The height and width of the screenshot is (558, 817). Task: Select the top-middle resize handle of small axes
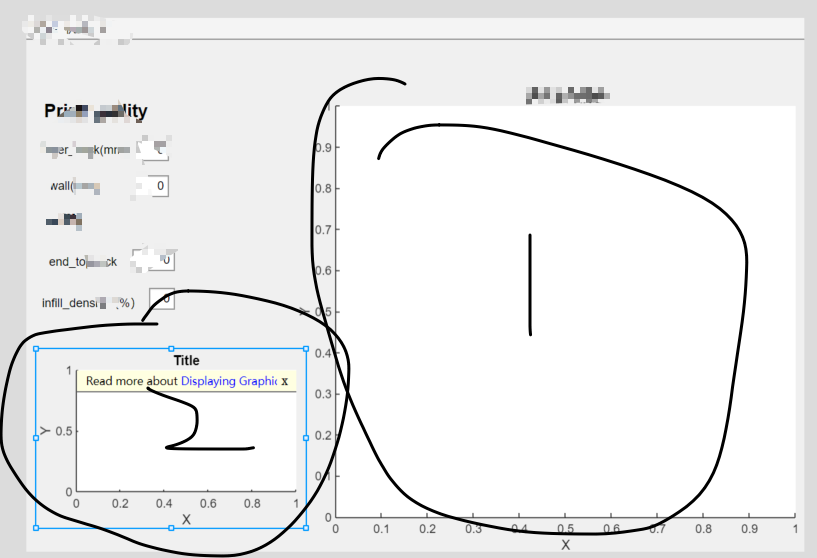[x=171, y=349]
